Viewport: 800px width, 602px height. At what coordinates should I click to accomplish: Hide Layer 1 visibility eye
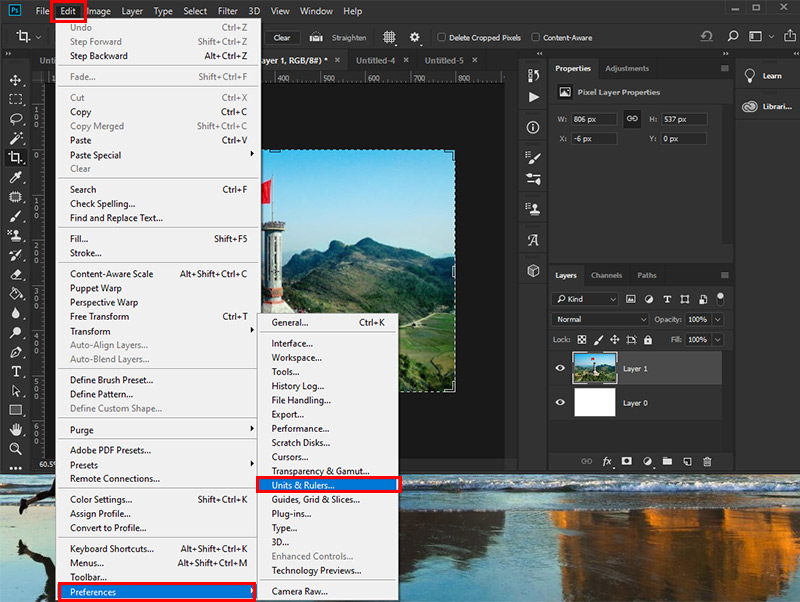(x=560, y=368)
